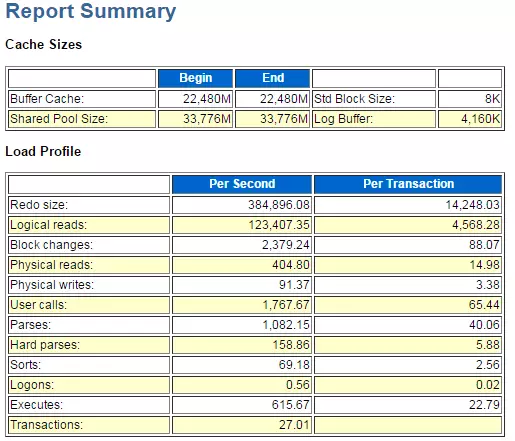Click Transactions per second value 27.01

[294, 425]
